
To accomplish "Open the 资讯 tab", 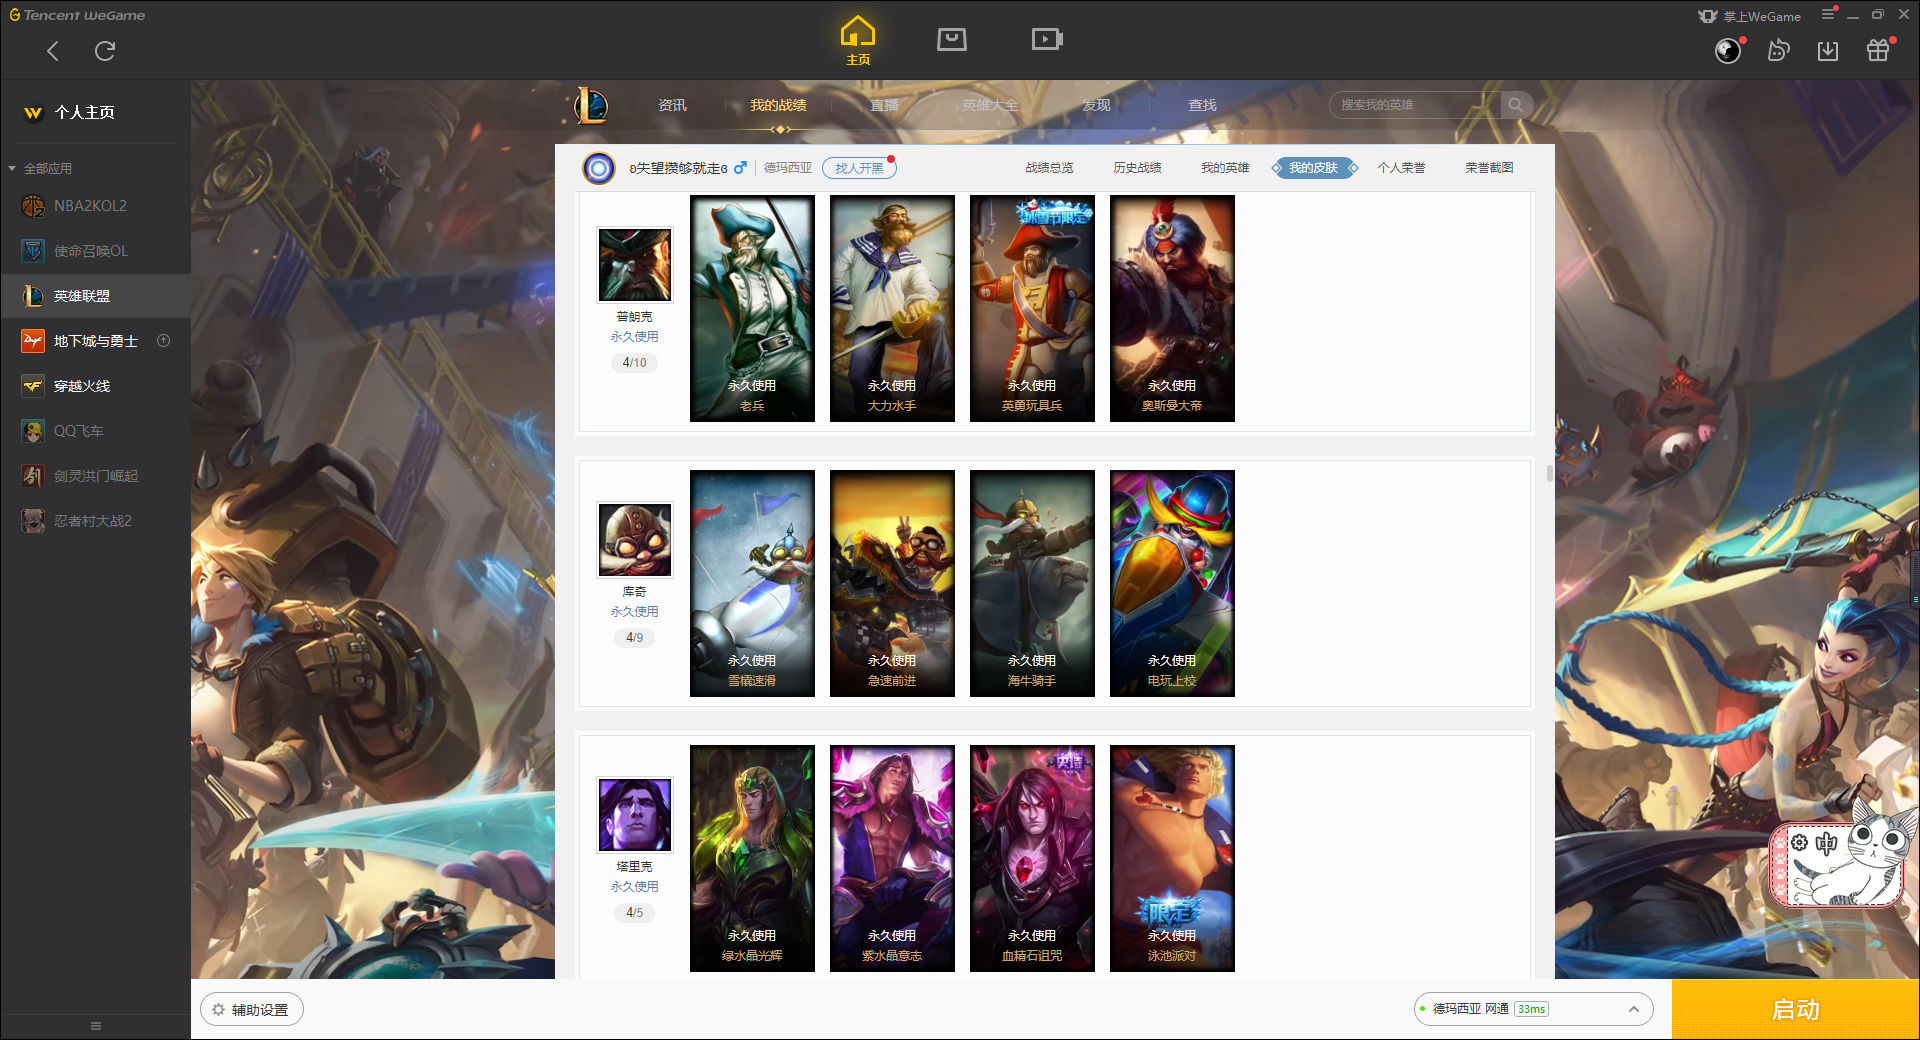I will [x=672, y=105].
